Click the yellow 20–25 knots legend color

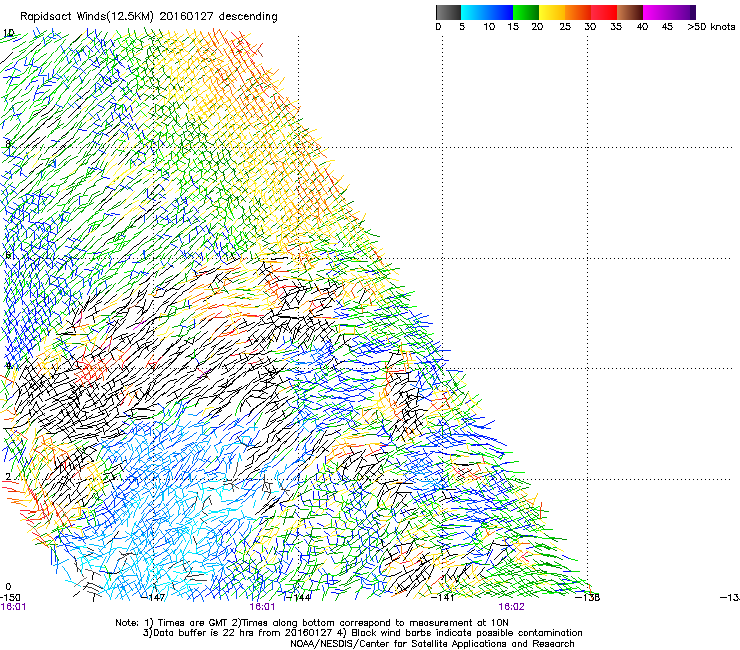pyautogui.click(x=552, y=12)
